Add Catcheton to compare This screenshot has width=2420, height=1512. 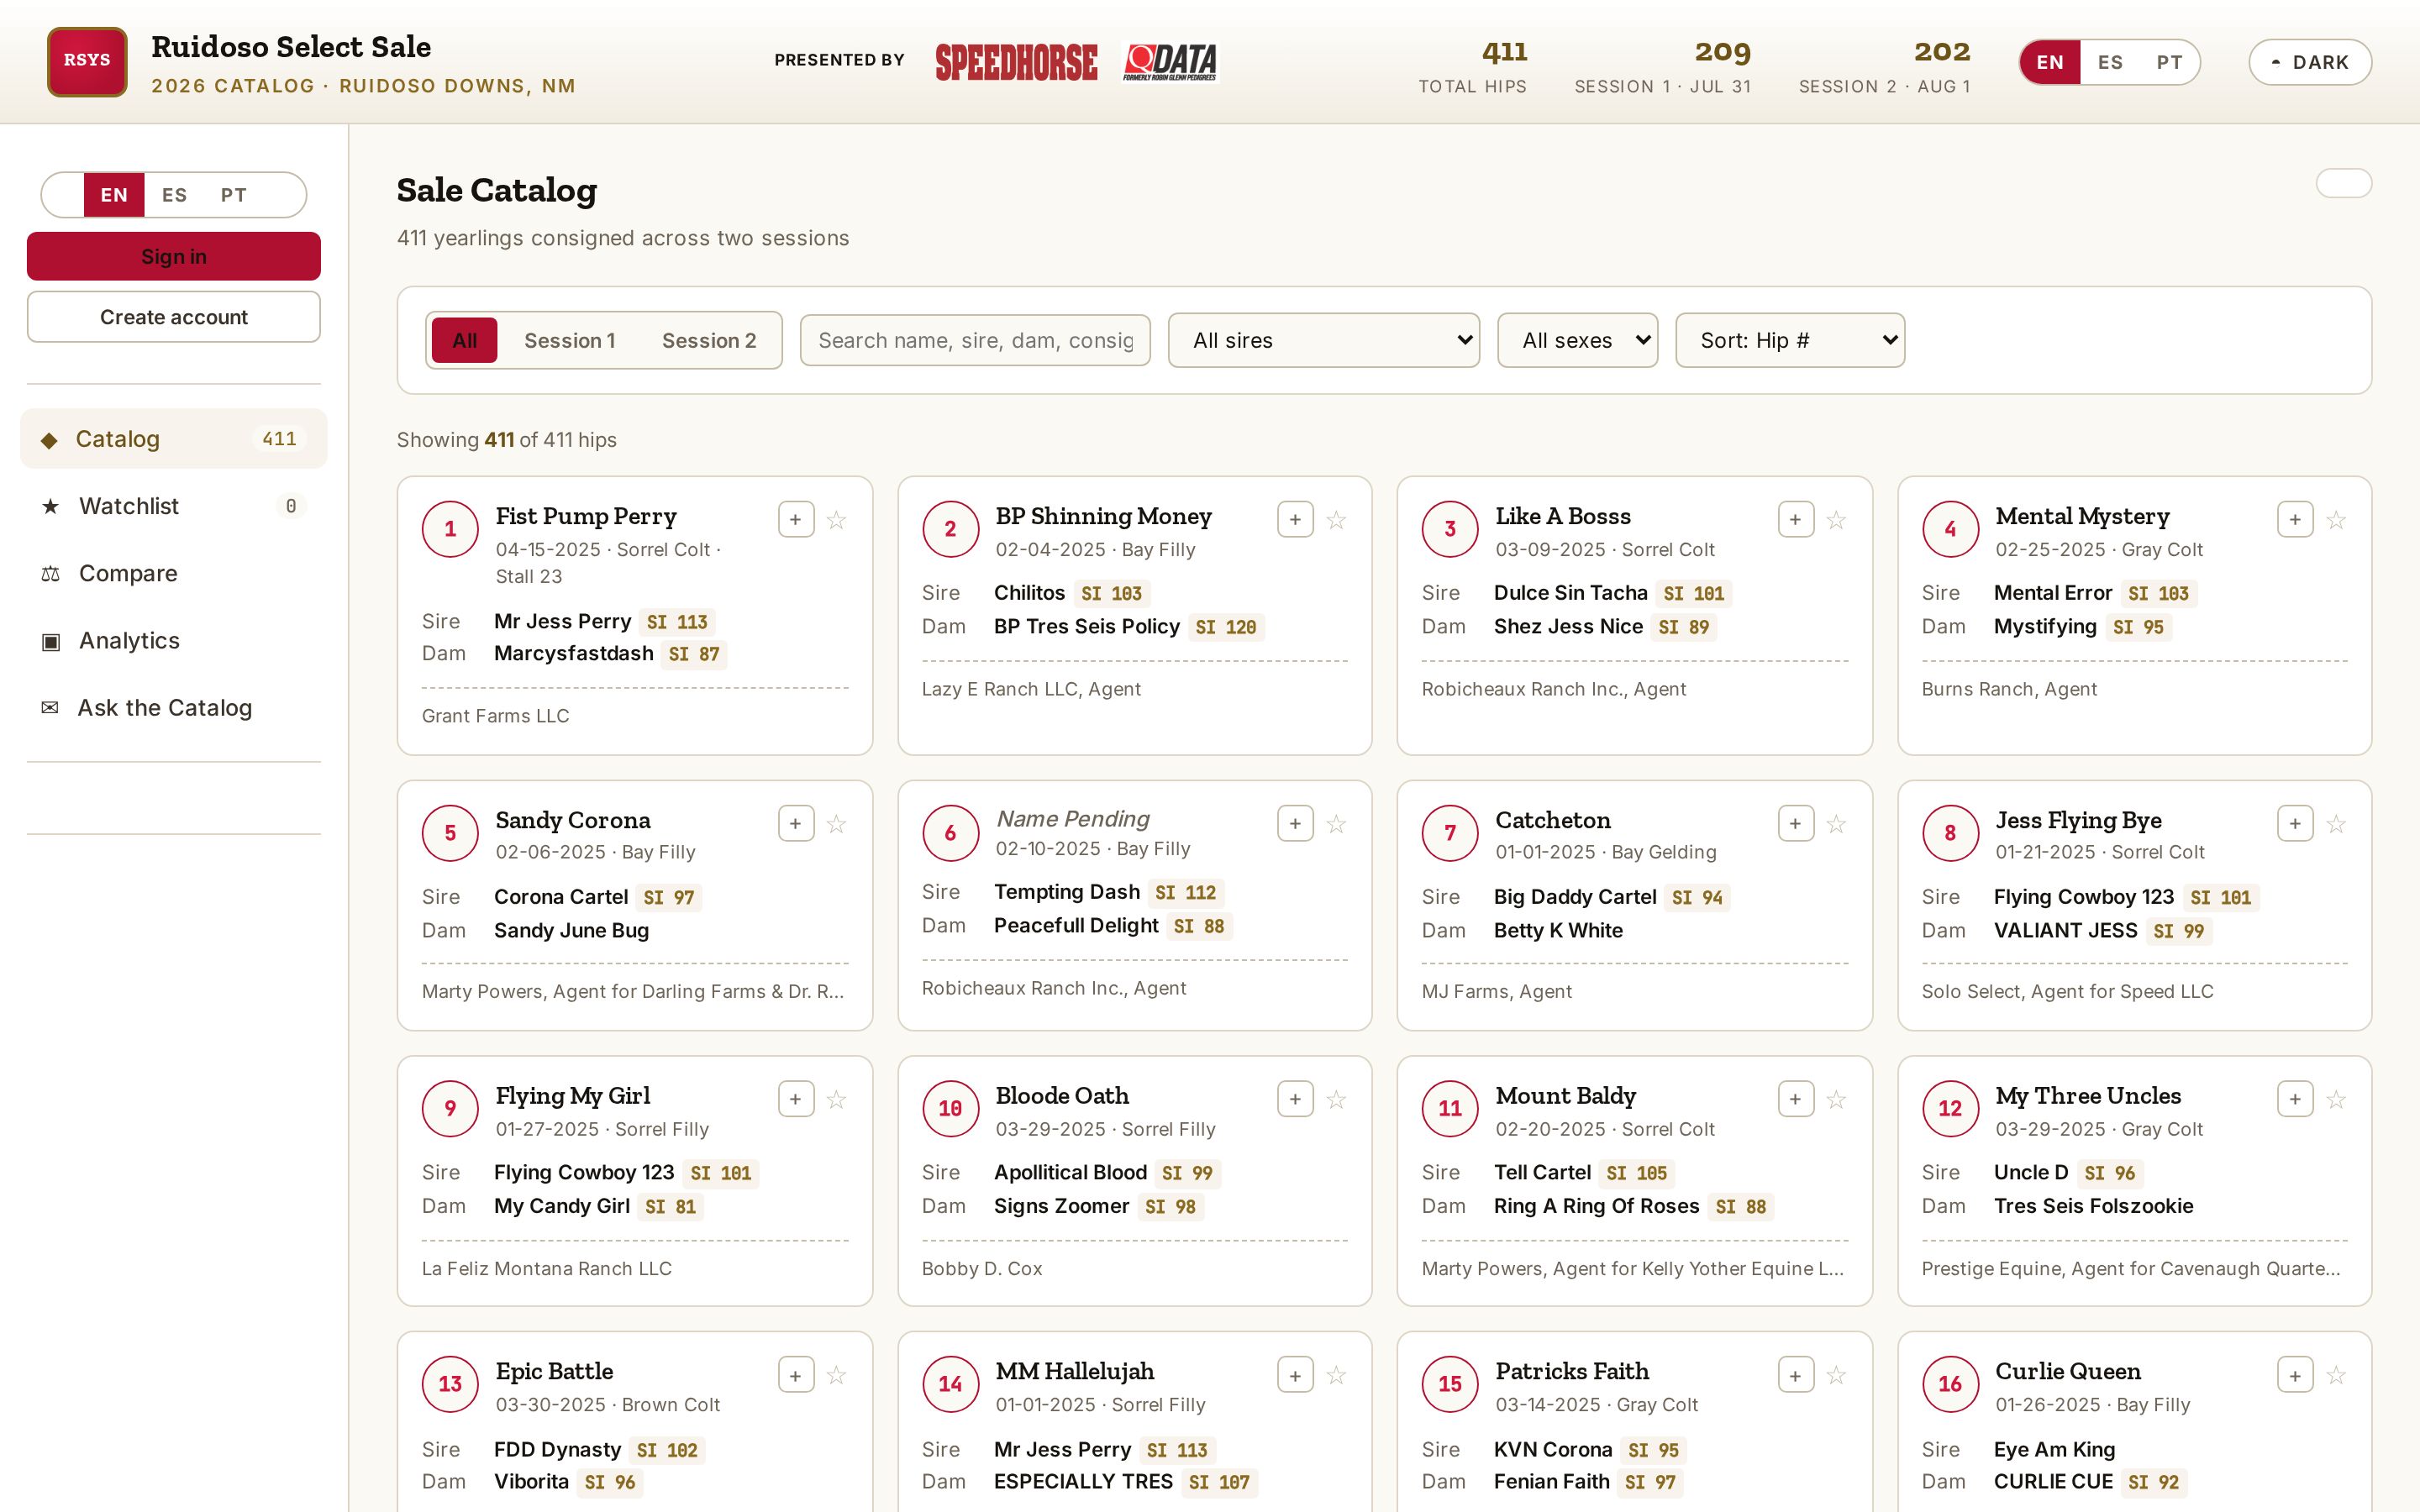coord(1796,823)
